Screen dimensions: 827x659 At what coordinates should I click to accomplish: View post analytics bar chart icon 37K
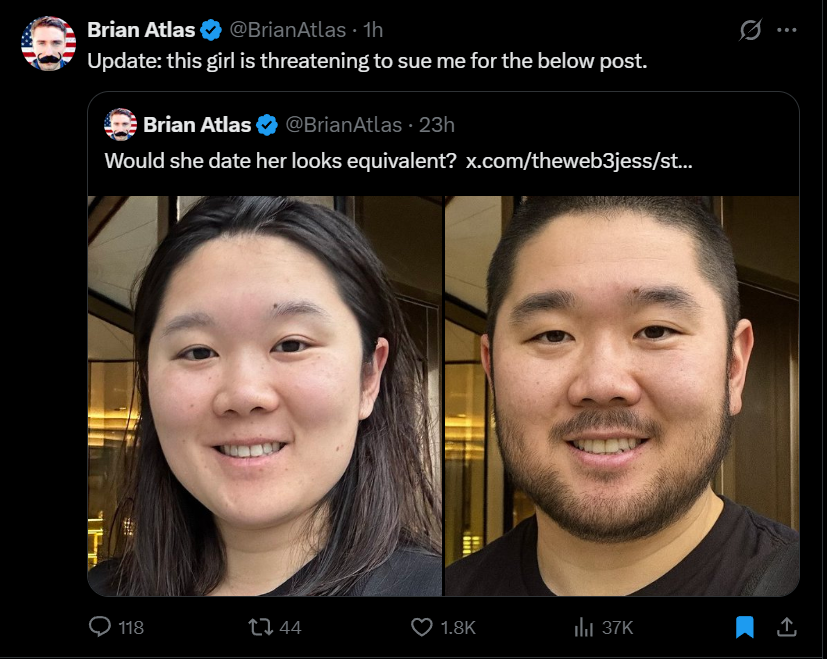[583, 627]
